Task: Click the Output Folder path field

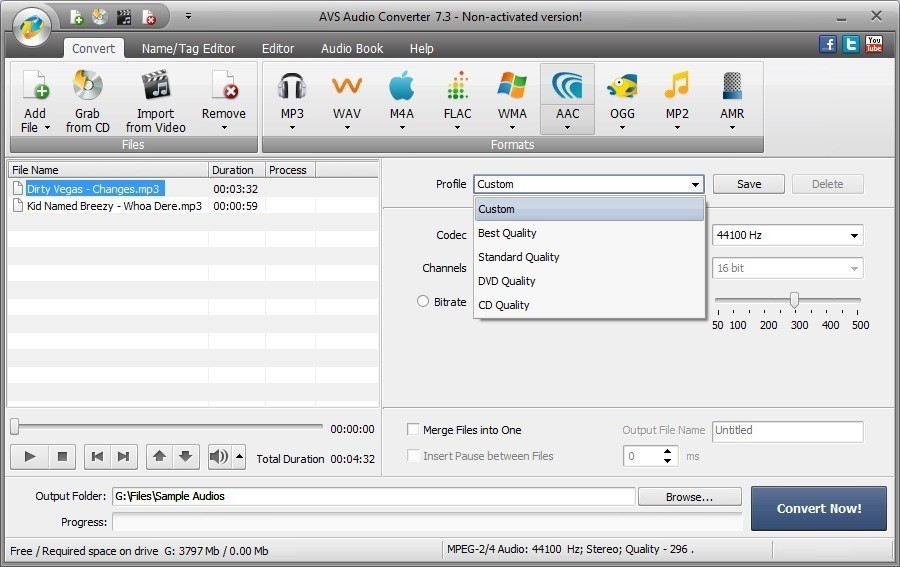Action: point(374,496)
